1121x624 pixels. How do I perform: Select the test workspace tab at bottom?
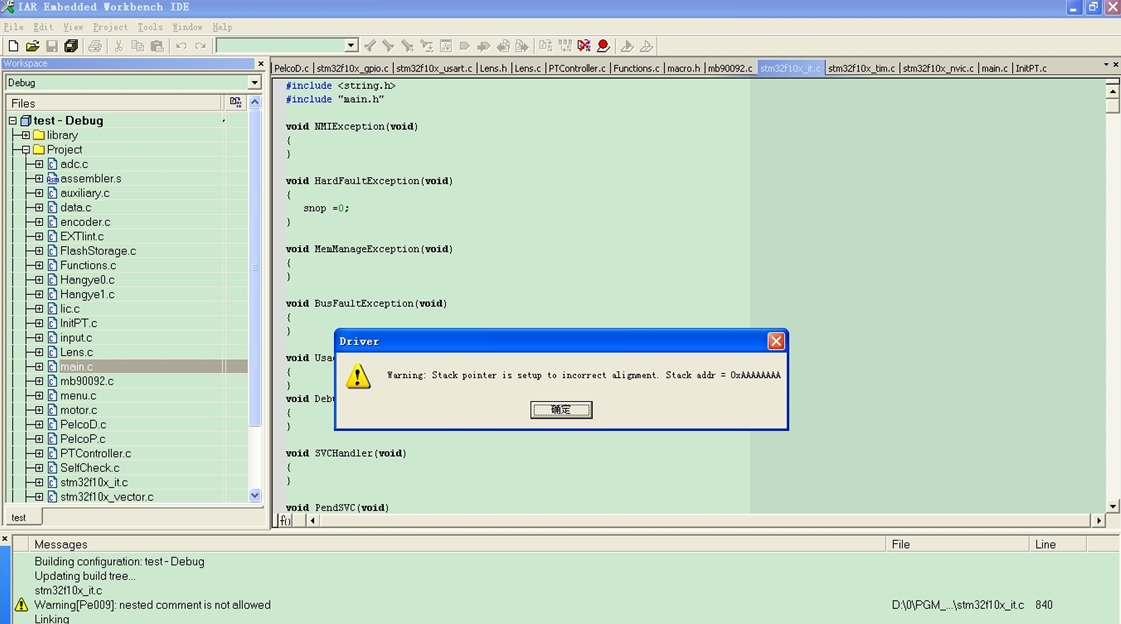(19, 517)
